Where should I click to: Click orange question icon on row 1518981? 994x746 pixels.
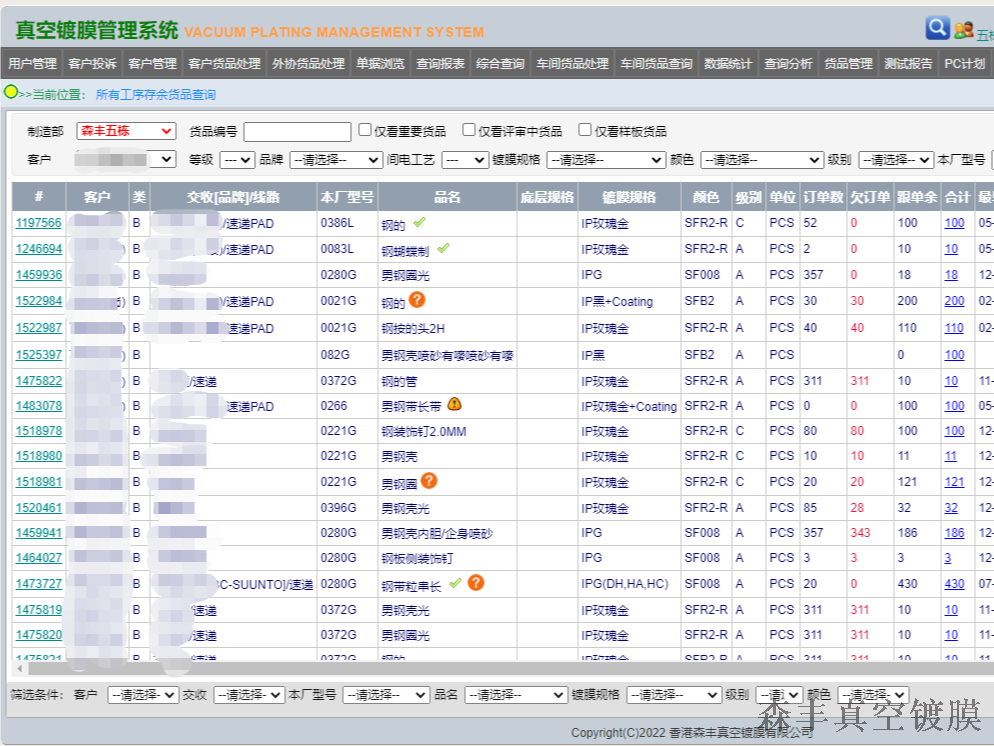pyautogui.click(x=429, y=480)
